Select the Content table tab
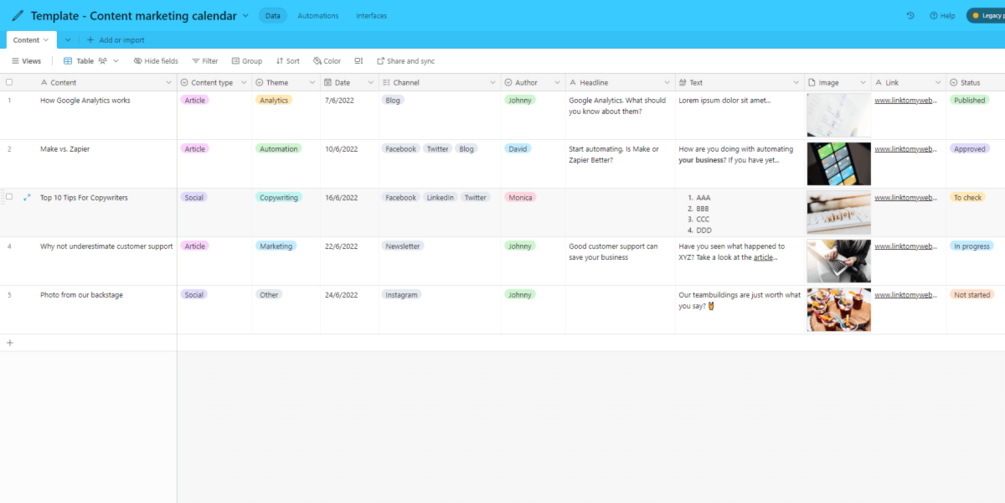 [31, 40]
